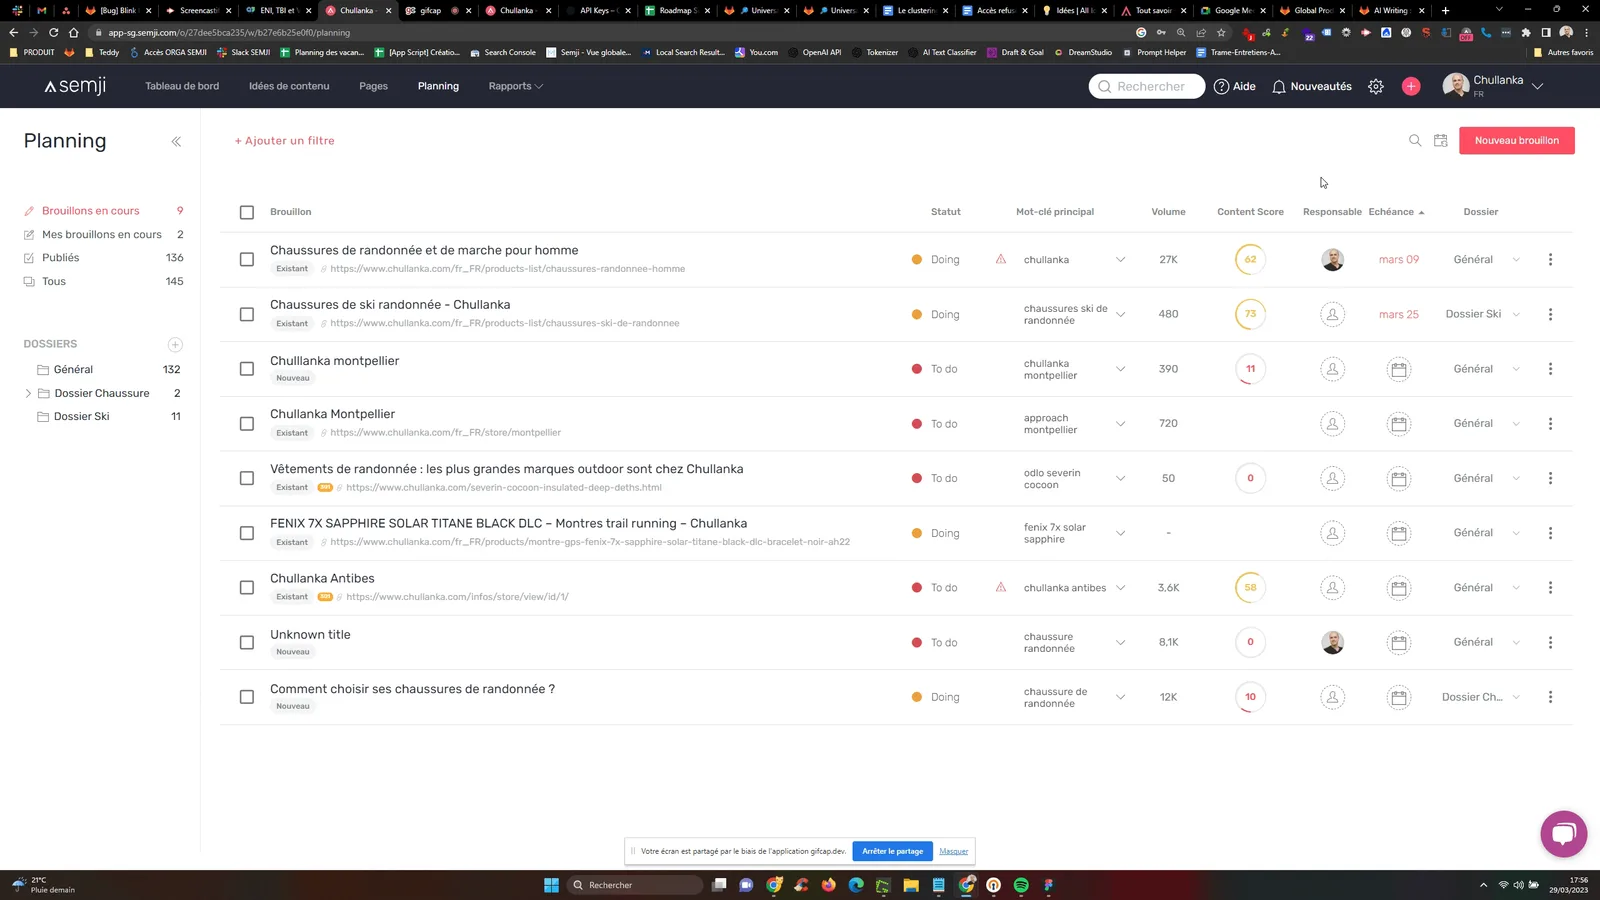Open keyword dropdown for odlo severin cocoon
The height and width of the screenshot is (900, 1600).
(1120, 478)
